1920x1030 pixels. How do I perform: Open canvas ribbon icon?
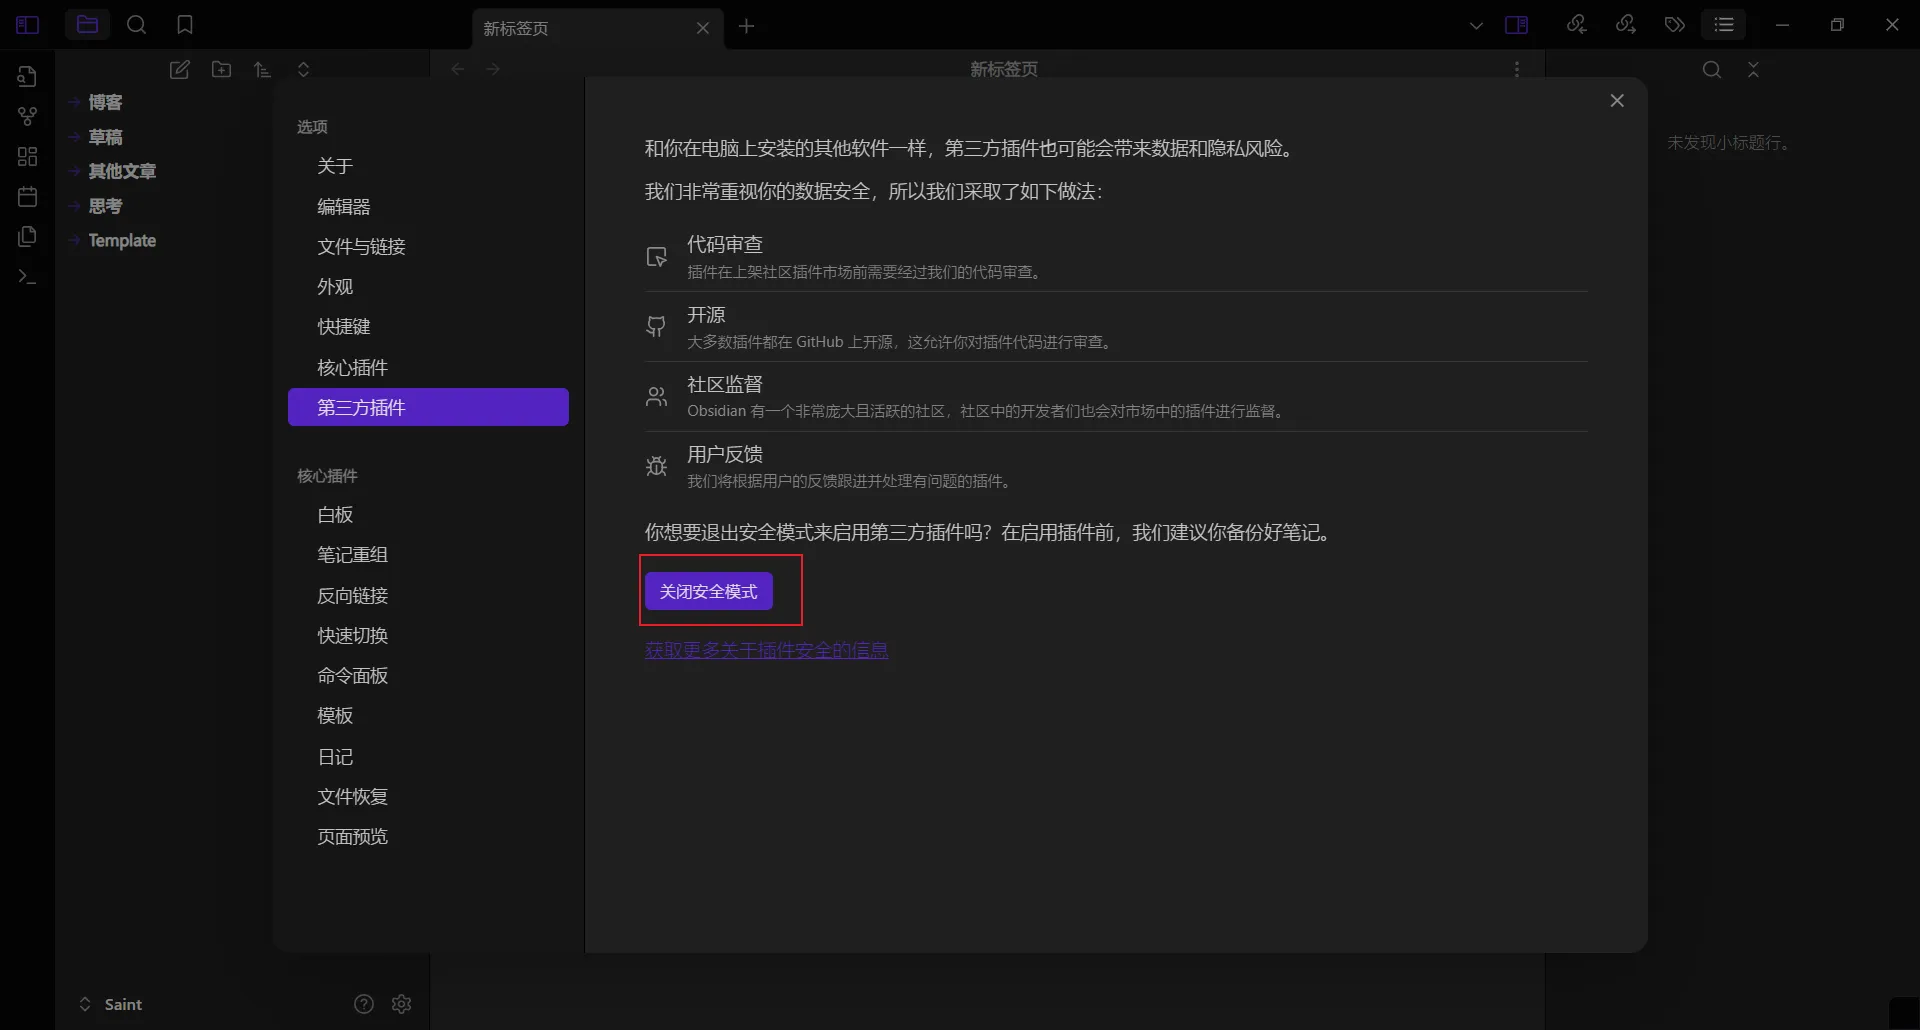pyautogui.click(x=28, y=156)
